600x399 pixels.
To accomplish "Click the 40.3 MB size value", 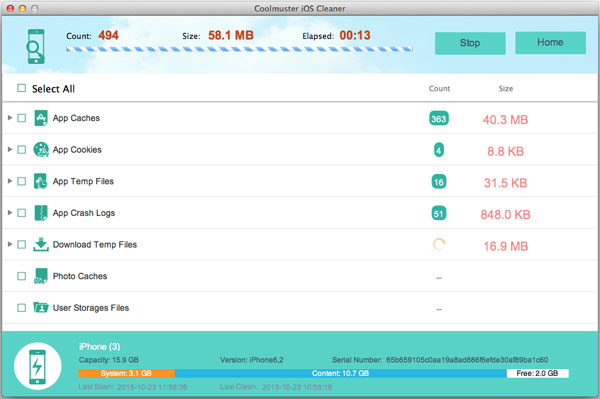I will [505, 120].
